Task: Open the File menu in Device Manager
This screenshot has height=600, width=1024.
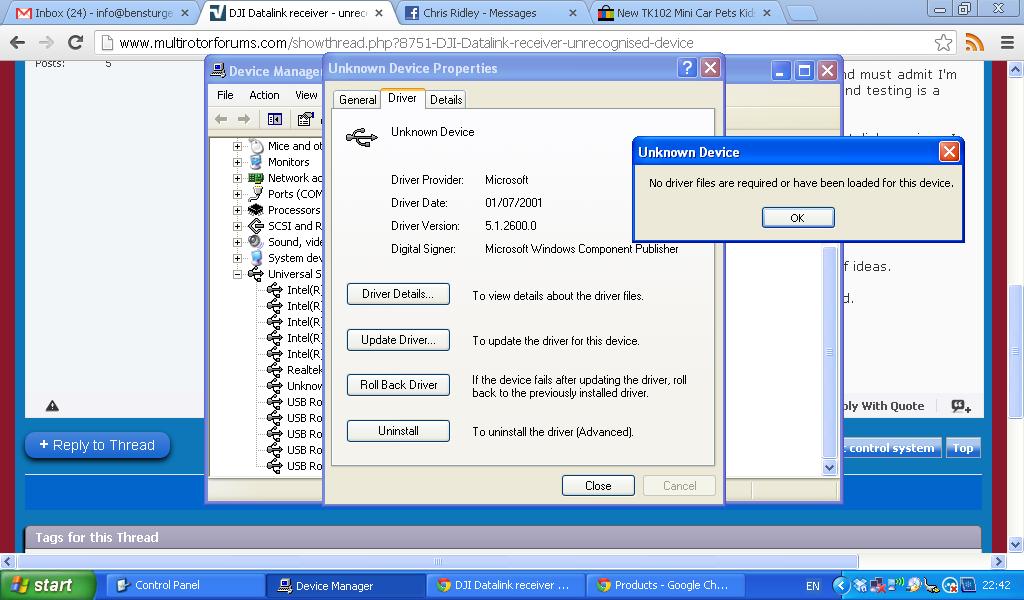Action: [225, 95]
